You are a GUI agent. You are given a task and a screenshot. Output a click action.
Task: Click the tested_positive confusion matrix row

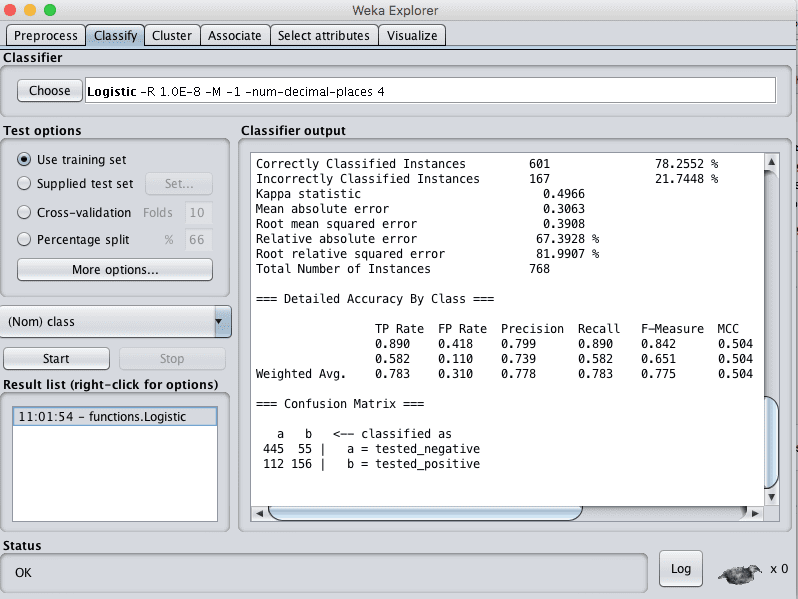372,464
